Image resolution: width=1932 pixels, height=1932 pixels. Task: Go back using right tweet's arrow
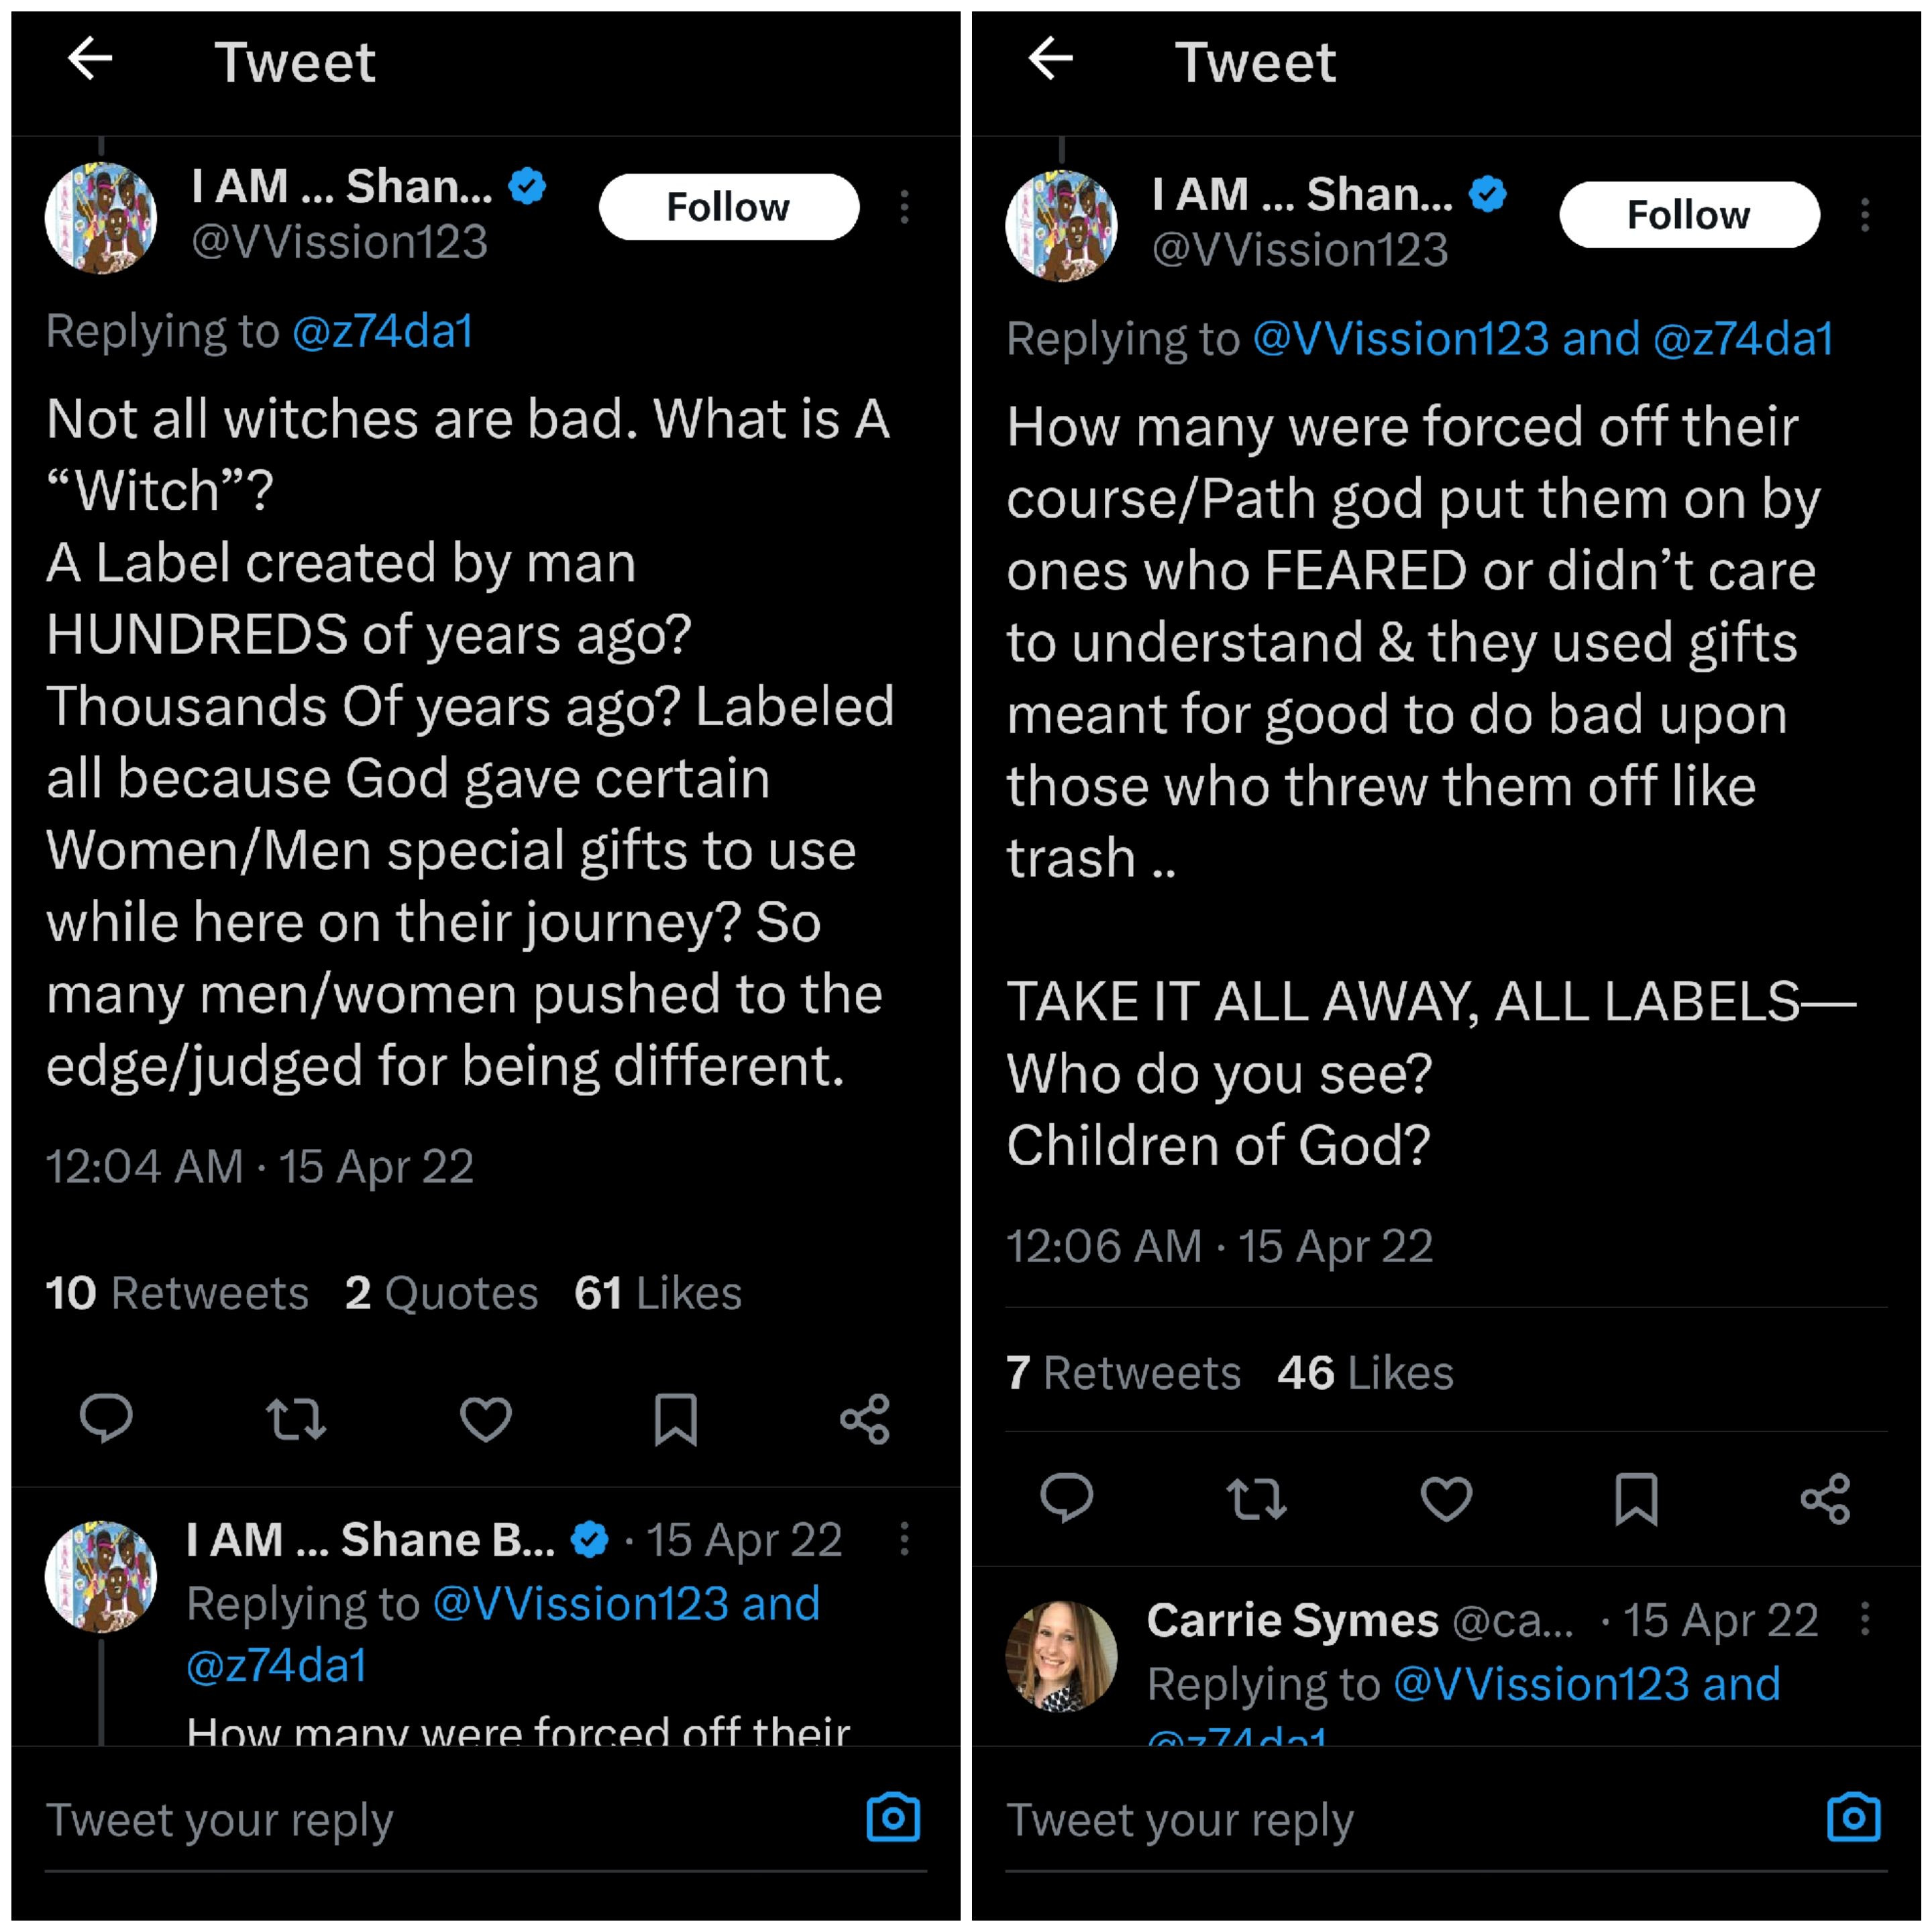[x=1050, y=59]
